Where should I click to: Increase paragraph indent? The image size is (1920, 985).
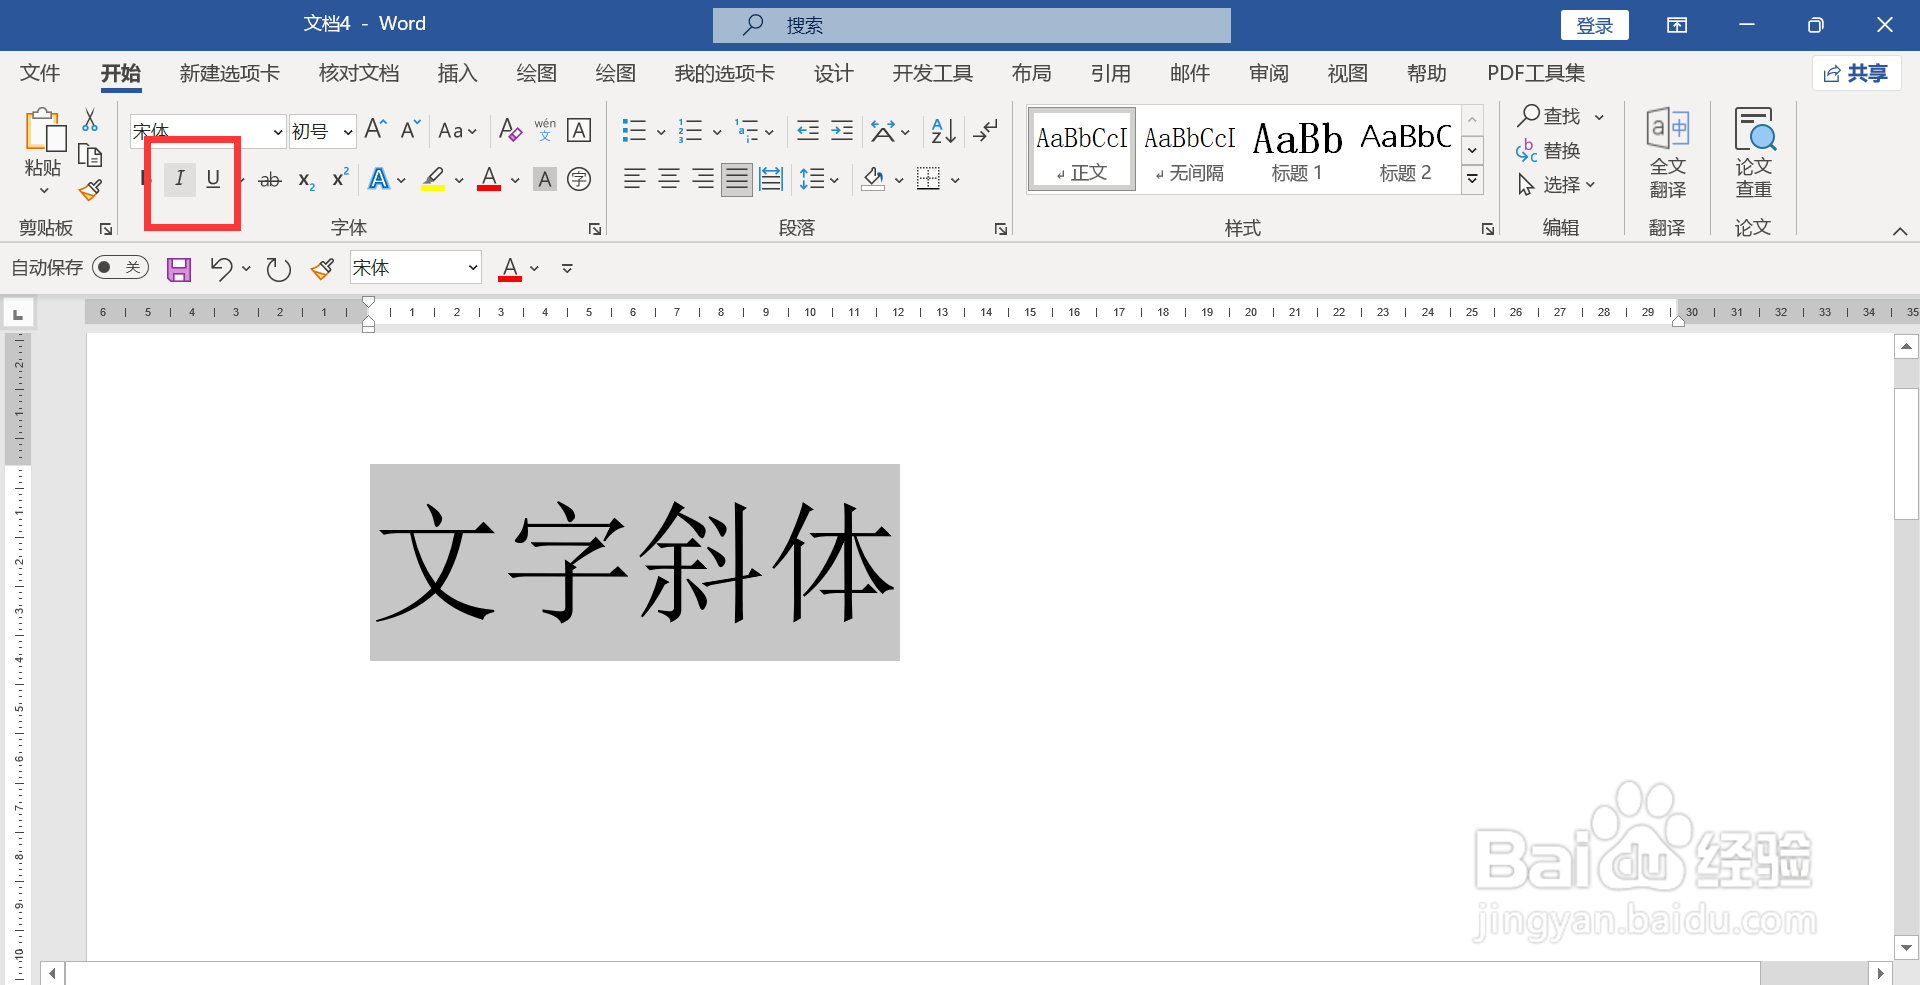pos(842,130)
